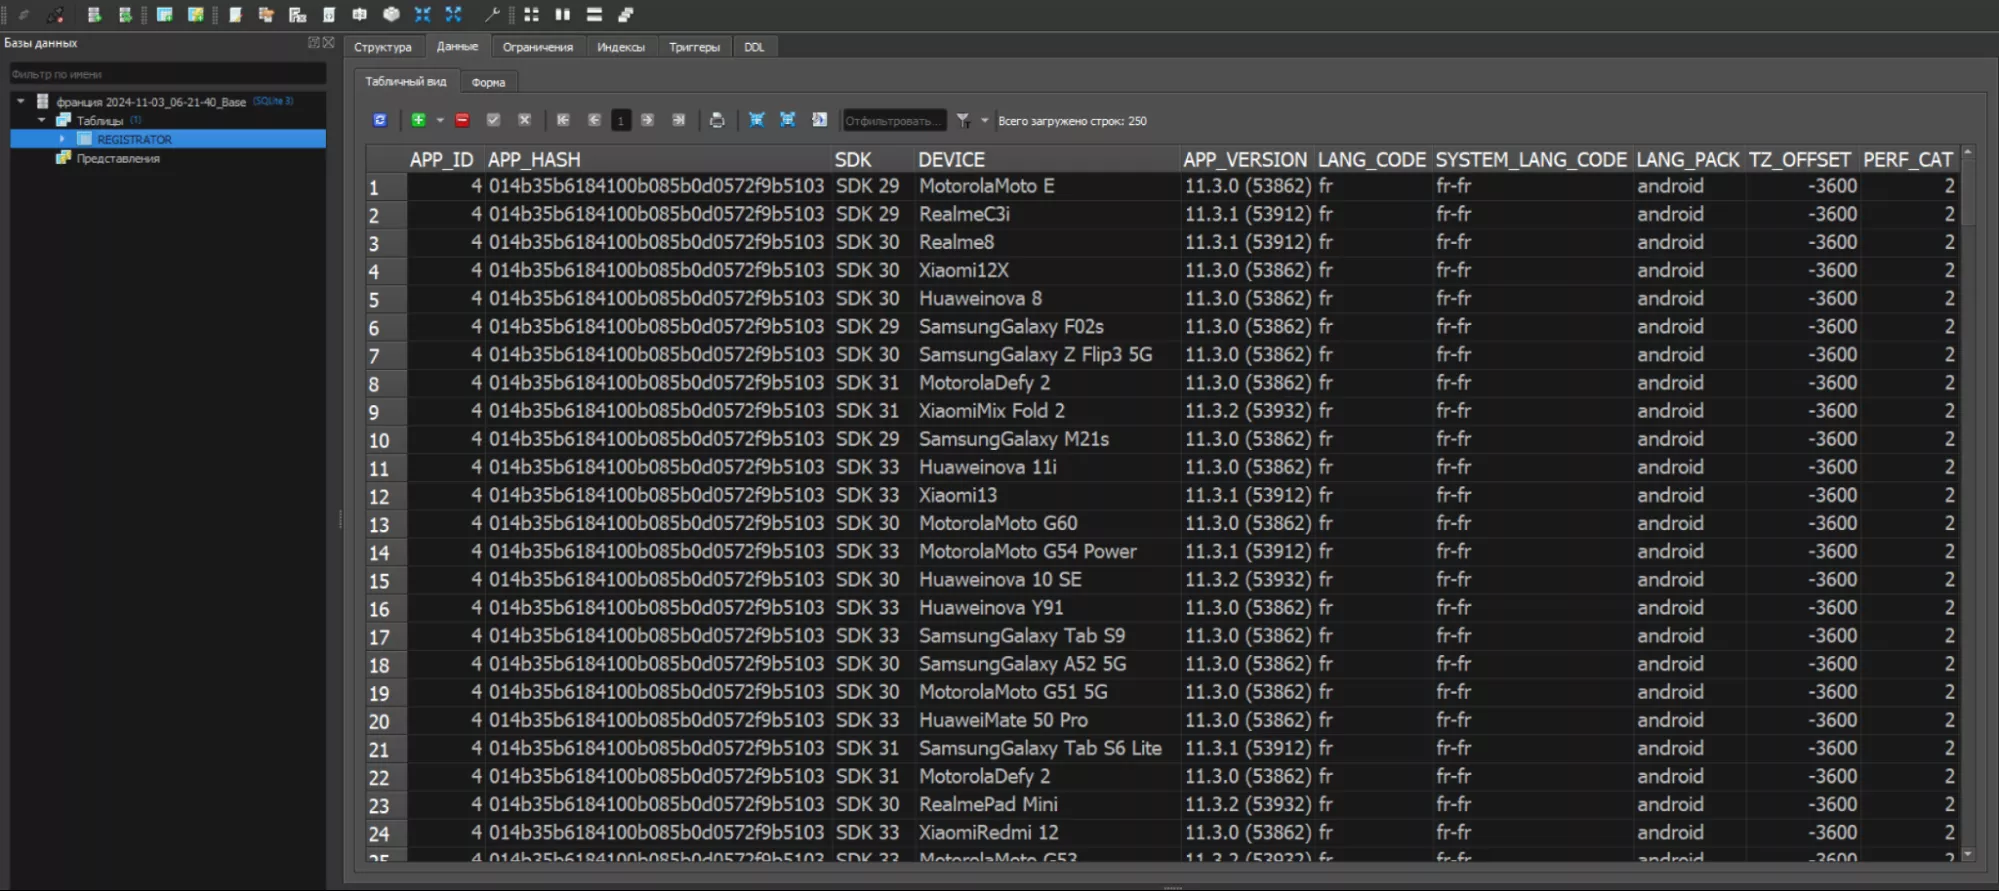The image size is (1999, 891).
Task: Switch to the Форма tab
Action: click(489, 82)
